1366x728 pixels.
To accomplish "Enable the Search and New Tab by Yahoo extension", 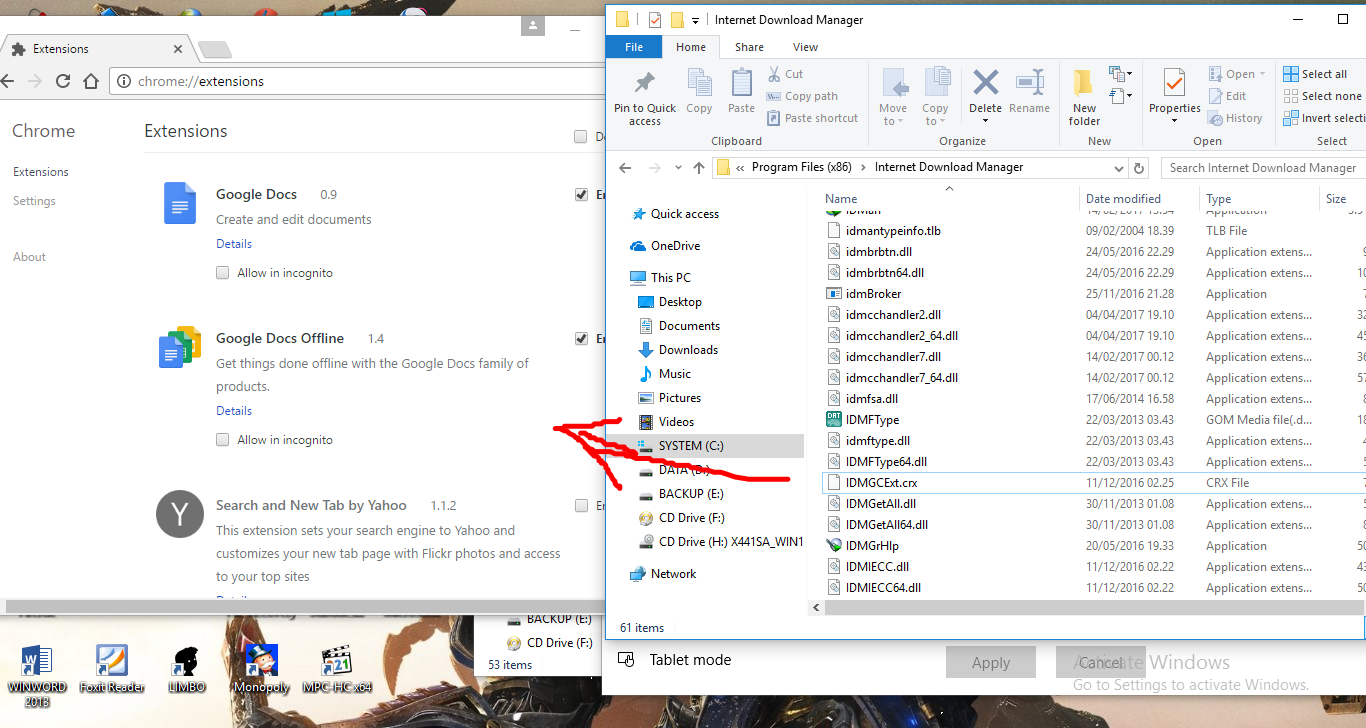I will coord(581,506).
